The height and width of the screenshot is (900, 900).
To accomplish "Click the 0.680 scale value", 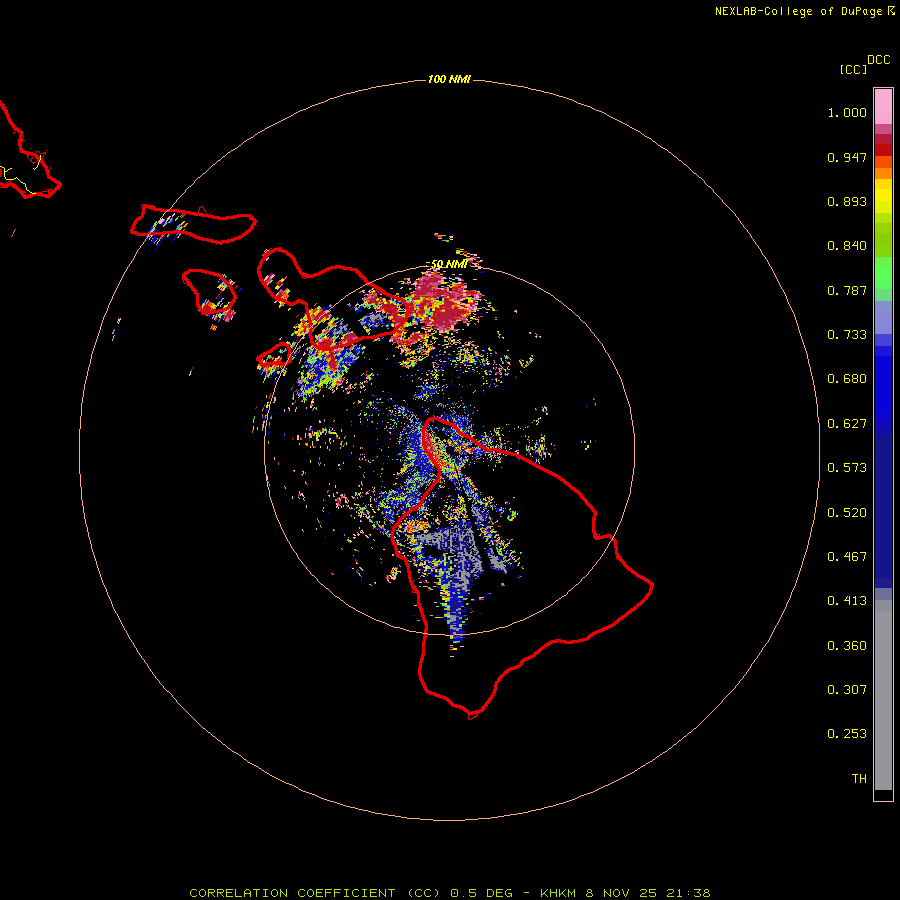I will (x=847, y=379).
